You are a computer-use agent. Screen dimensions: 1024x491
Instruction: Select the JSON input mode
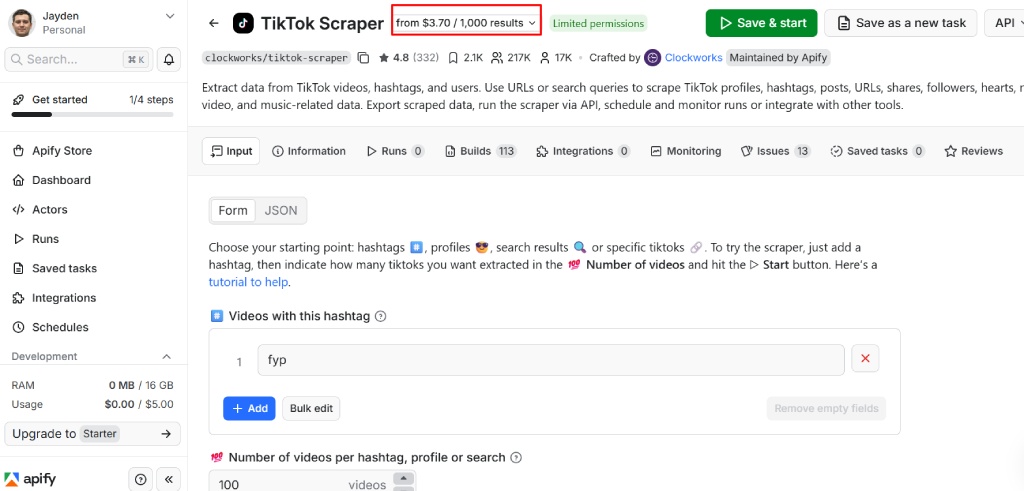pos(281,210)
